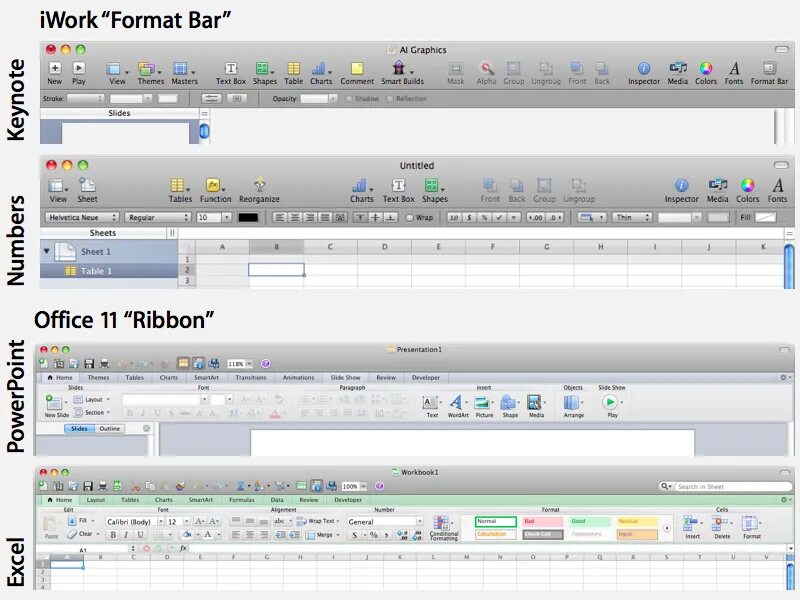Open the Fonts panel in Numbers toolbar

pyautogui.click(x=777, y=185)
